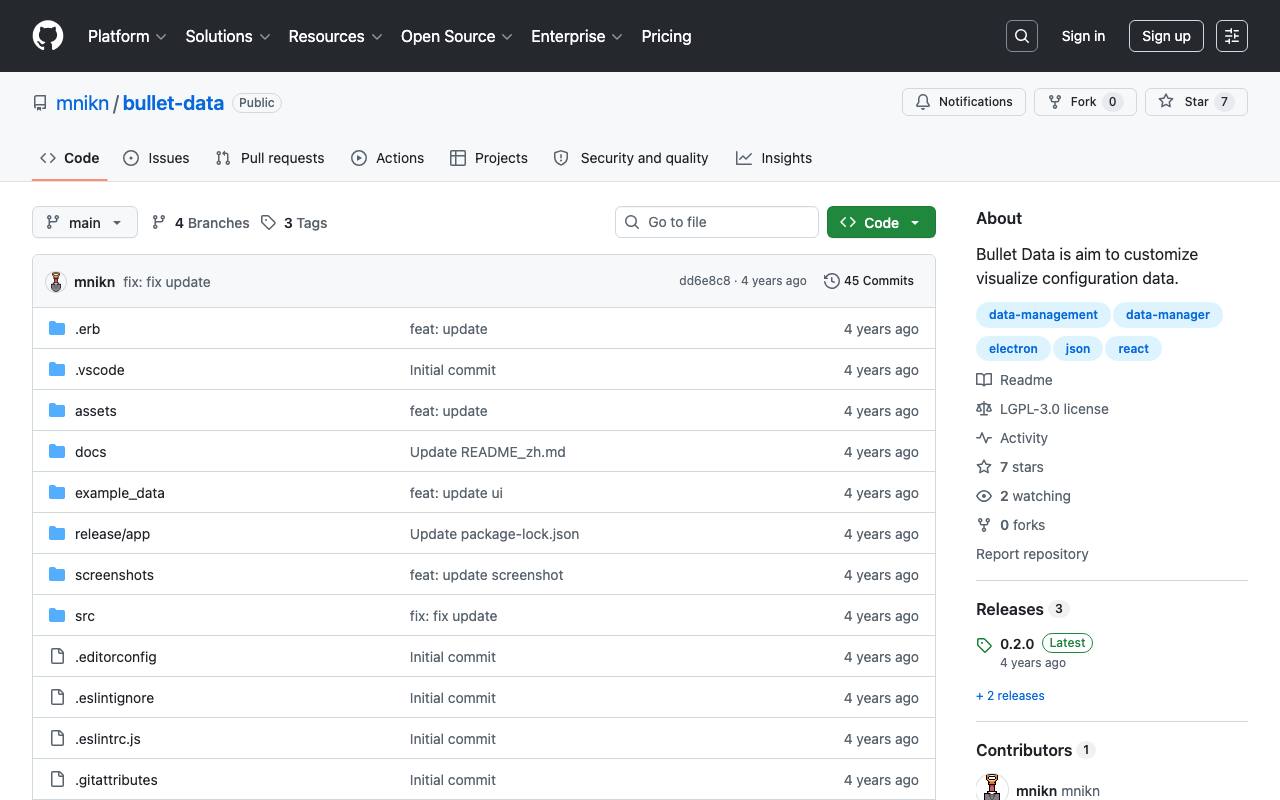Click the .gitattributes file icon
1280x800 pixels.
pyautogui.click(x=57, y=780)
